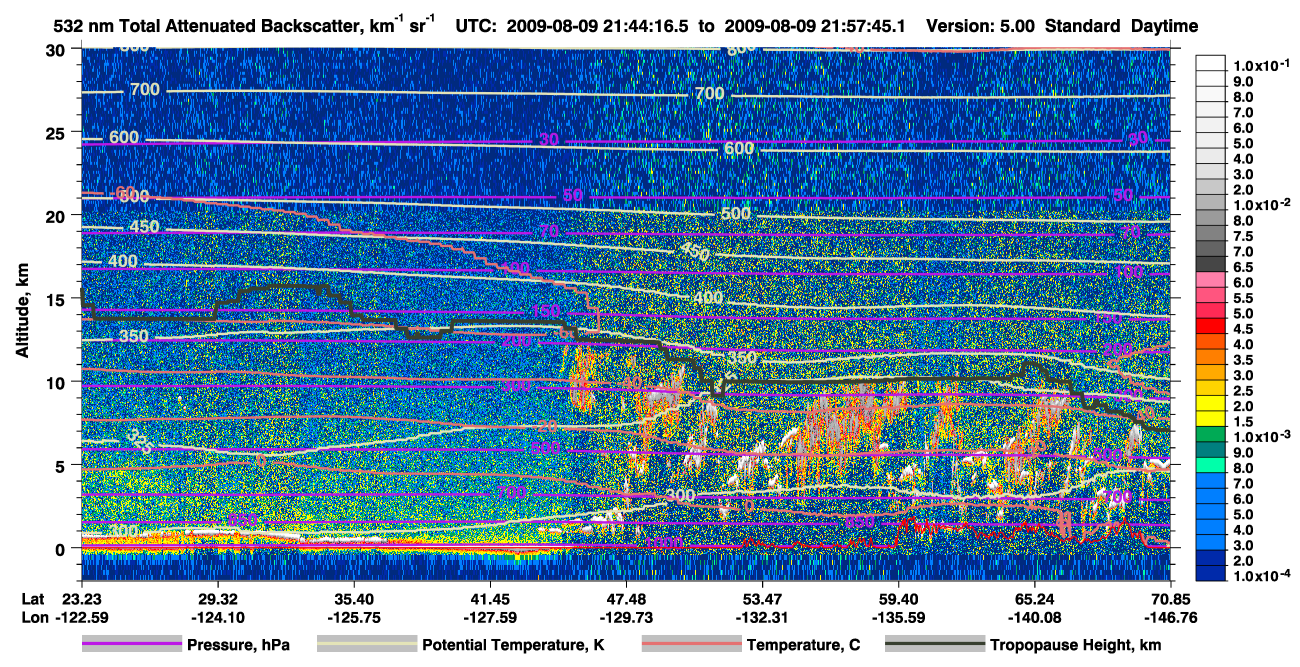The image size is (1300, 667).
Task: Click the altitude axis tick '30'
Action: click(57, 49)
